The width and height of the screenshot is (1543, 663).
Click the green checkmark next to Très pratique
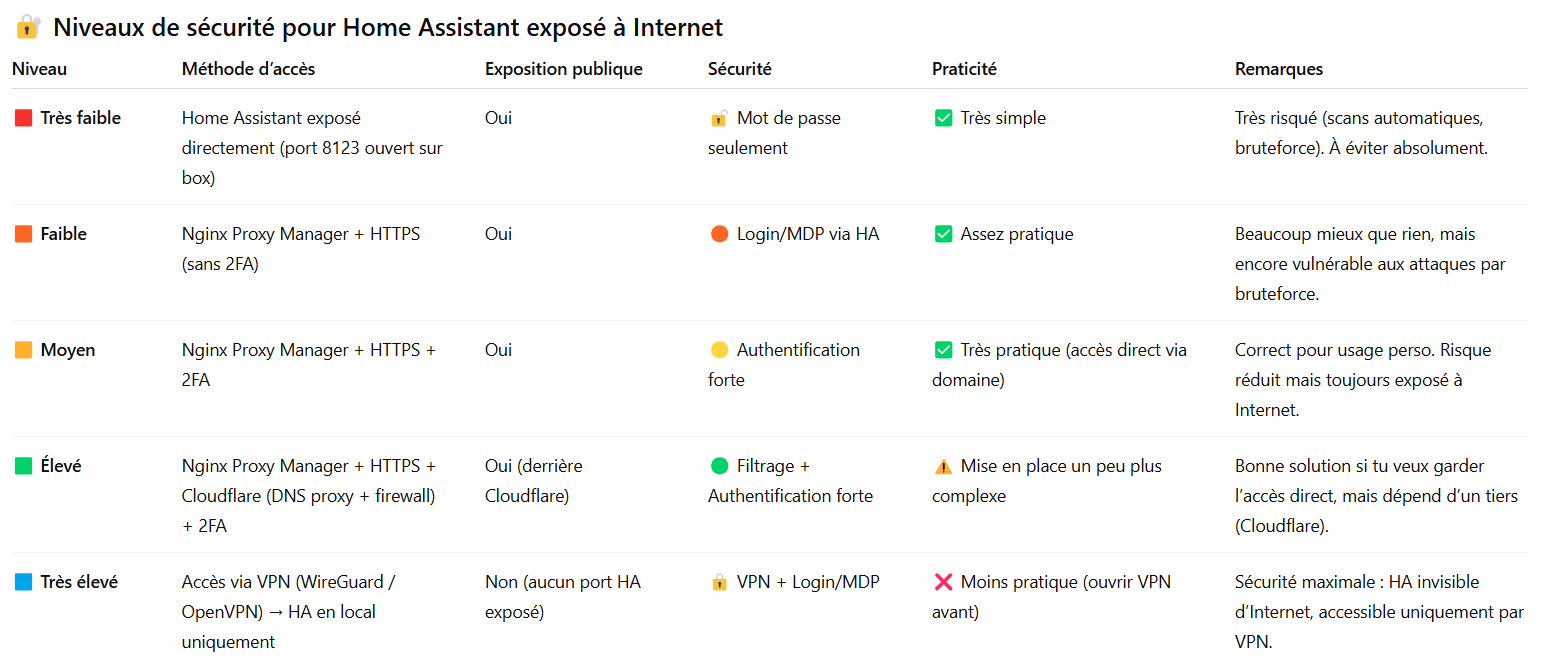pyautogui.click(x=942, y=350)
